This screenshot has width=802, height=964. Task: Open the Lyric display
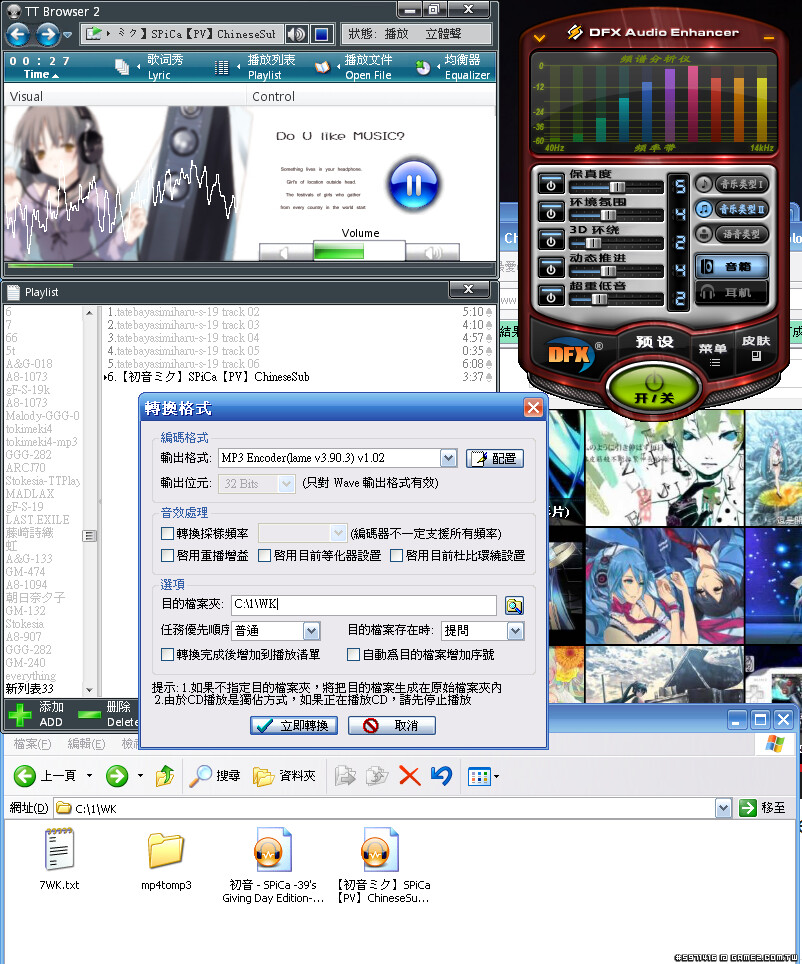(152, 67)
